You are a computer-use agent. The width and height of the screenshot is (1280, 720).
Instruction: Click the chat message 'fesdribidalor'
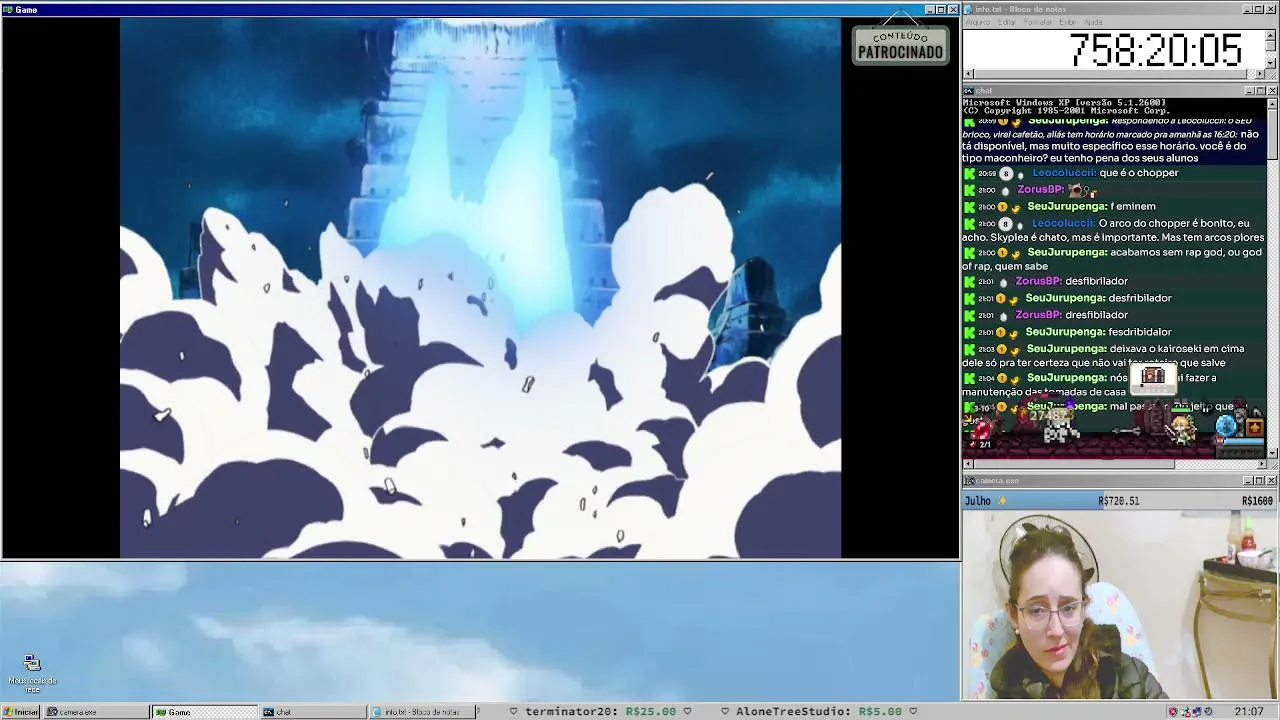tap(1140, 332)
